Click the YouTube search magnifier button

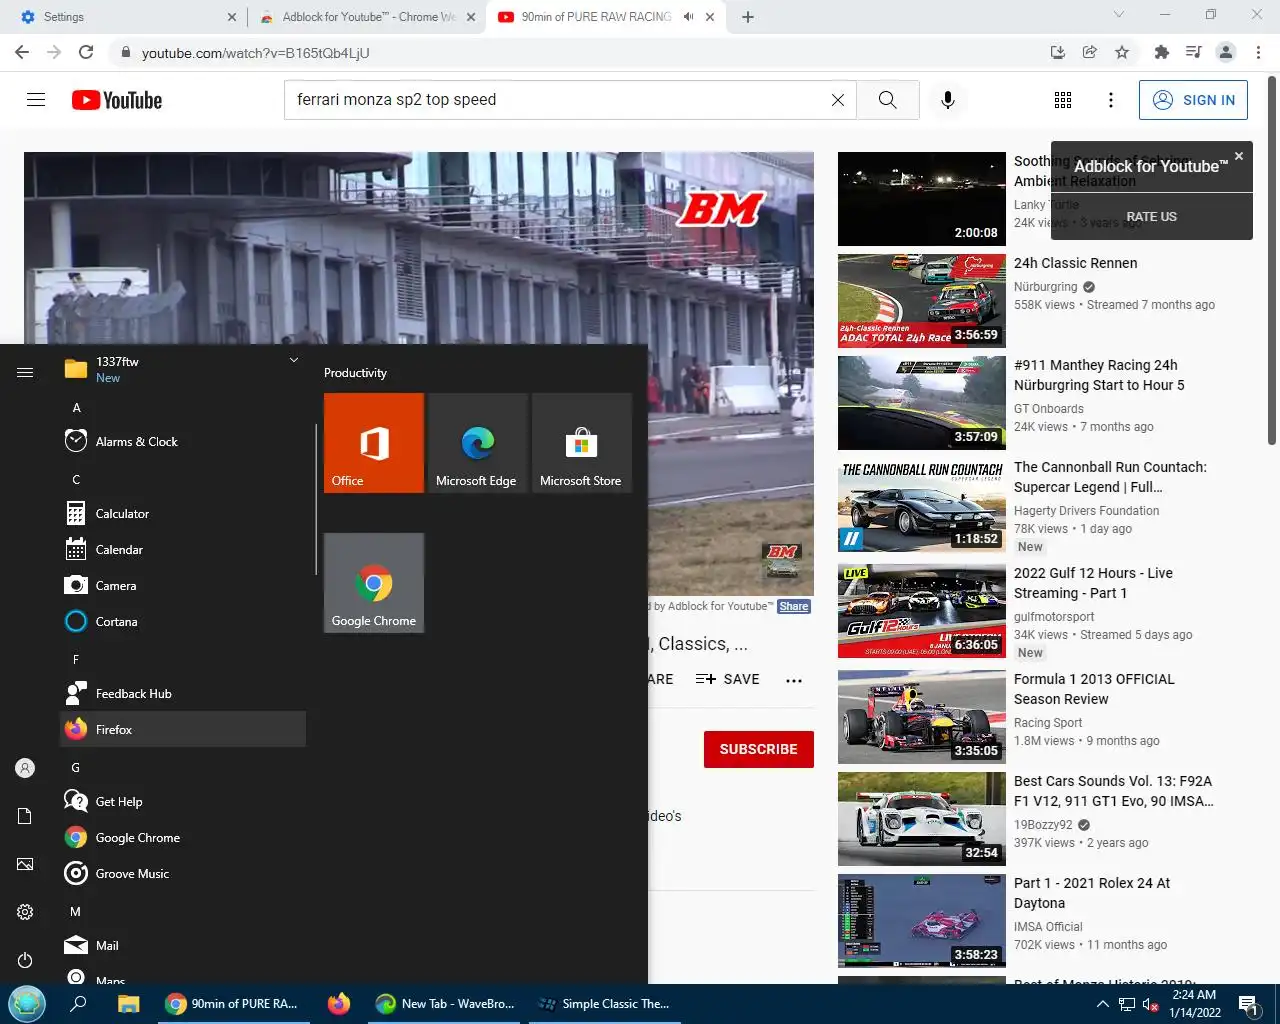(887, 100)
